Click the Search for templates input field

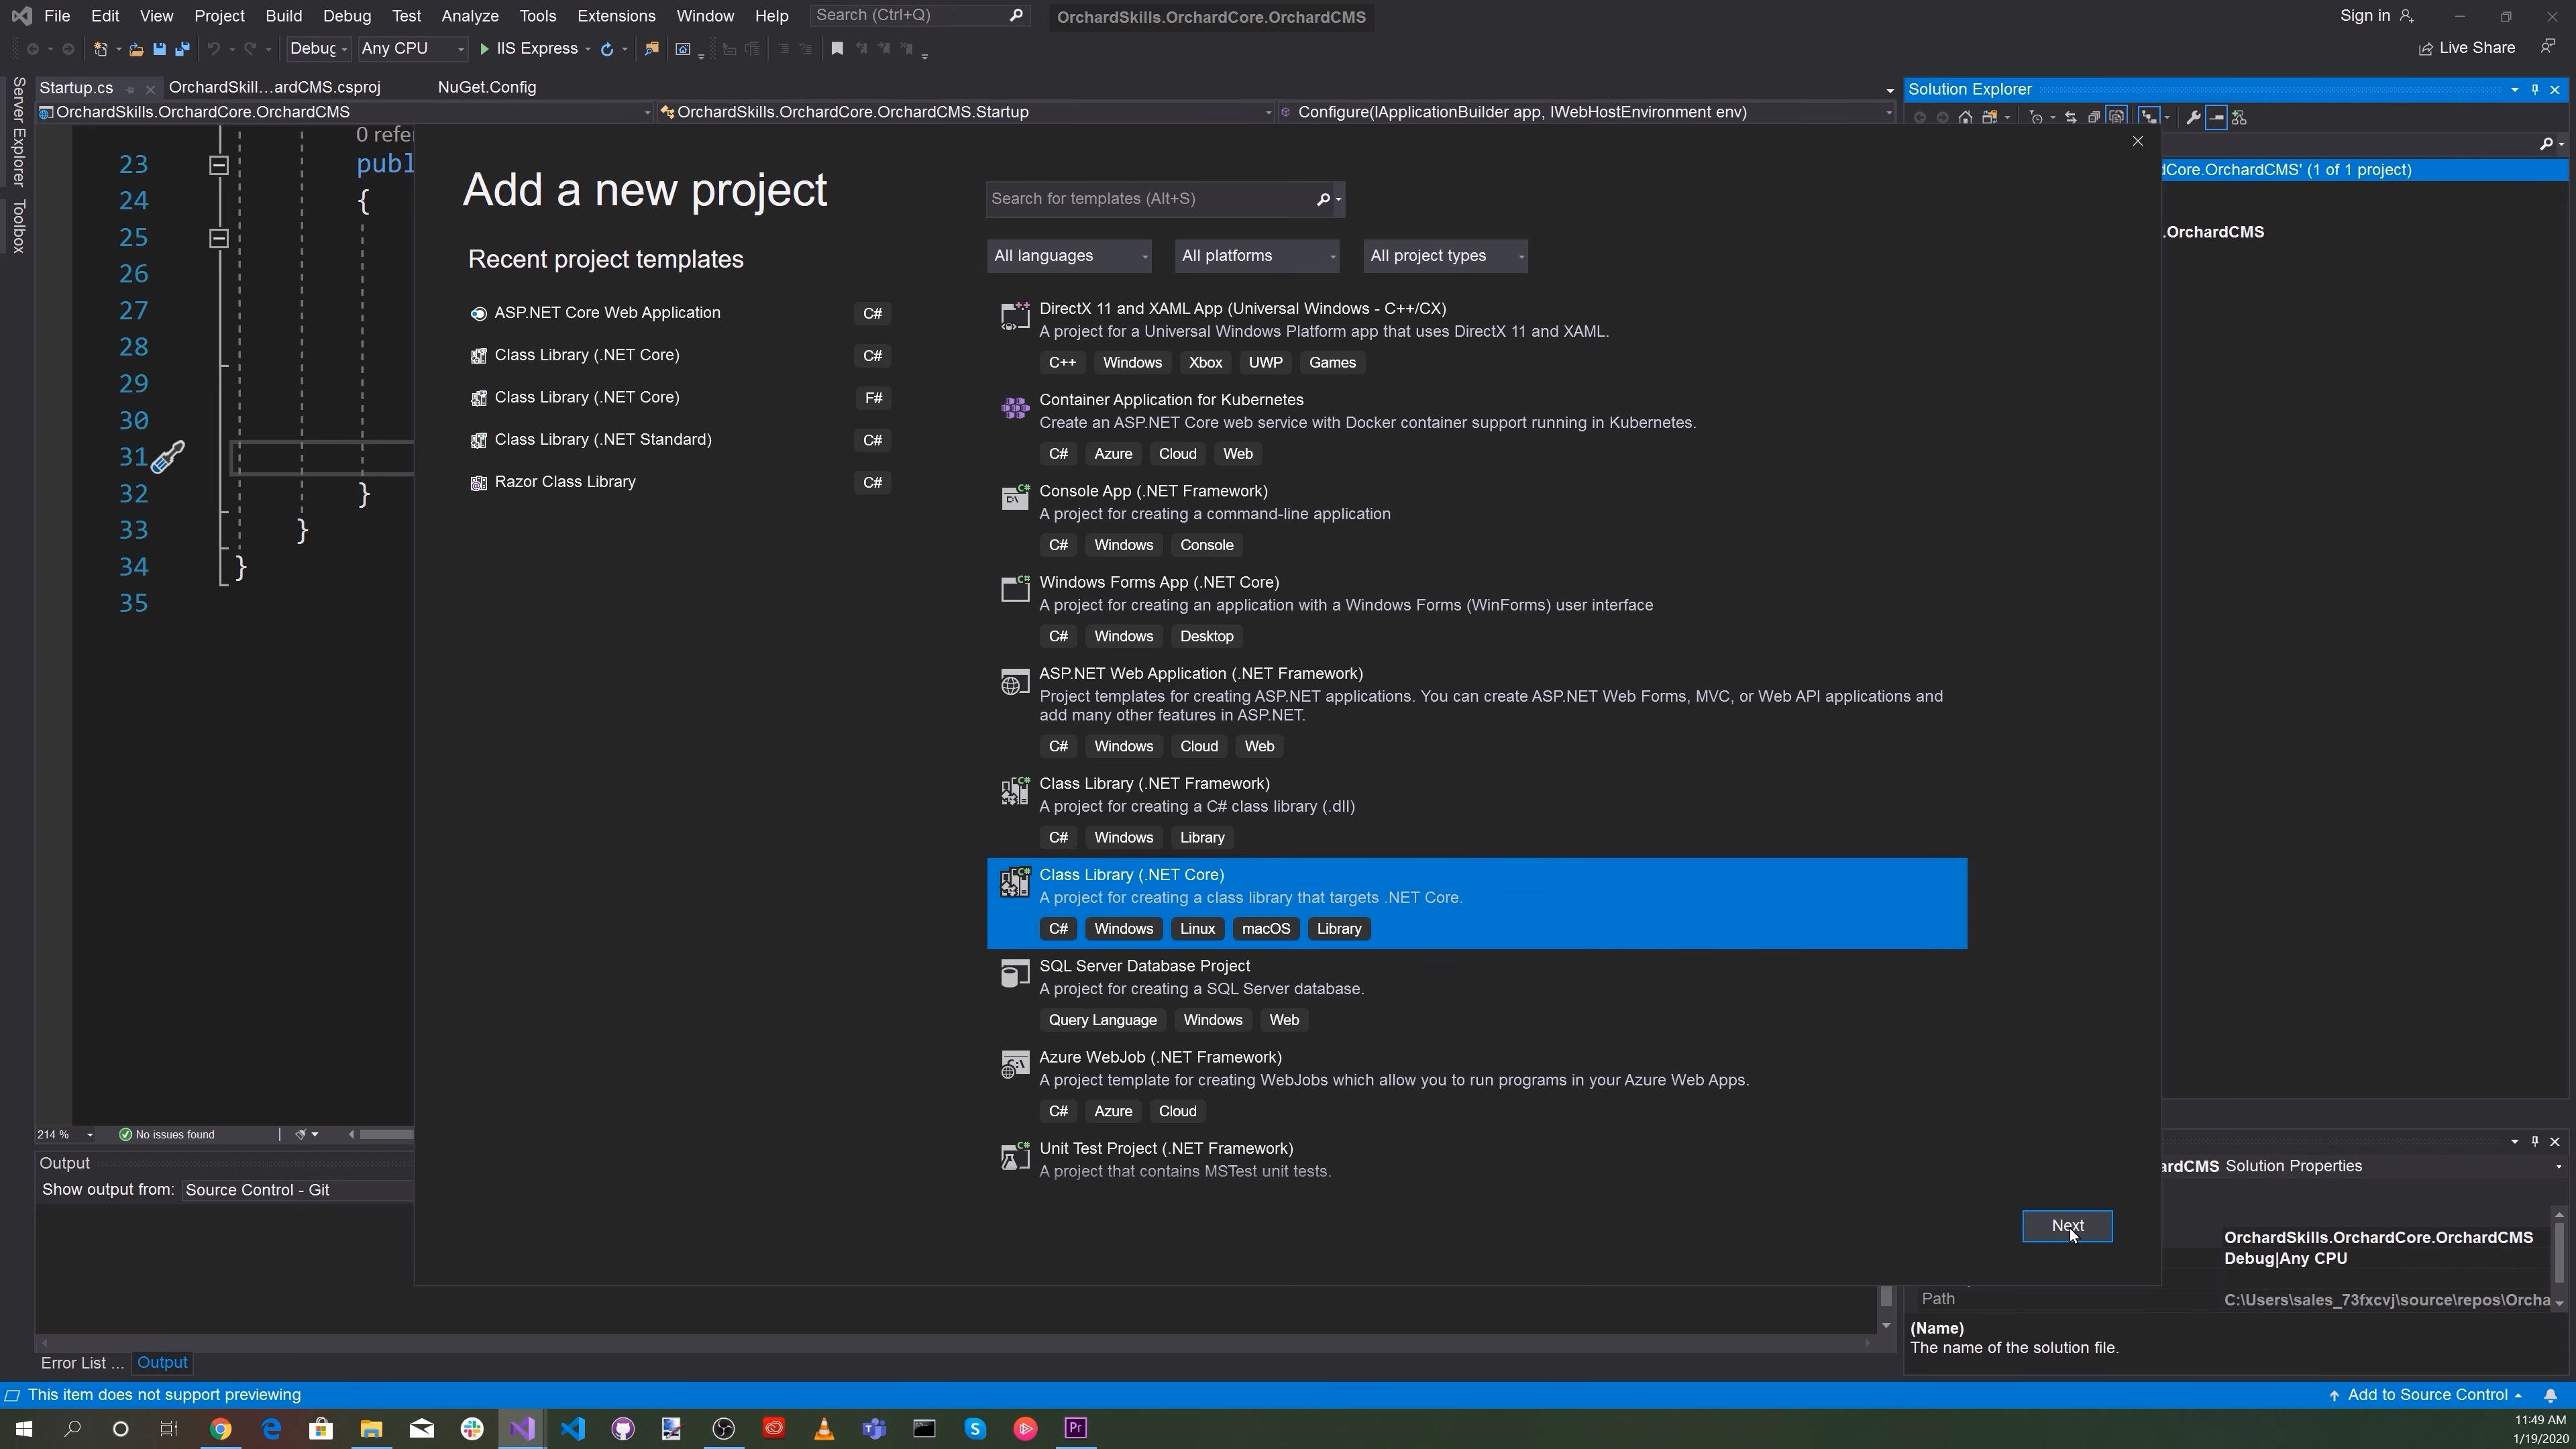1150,199
